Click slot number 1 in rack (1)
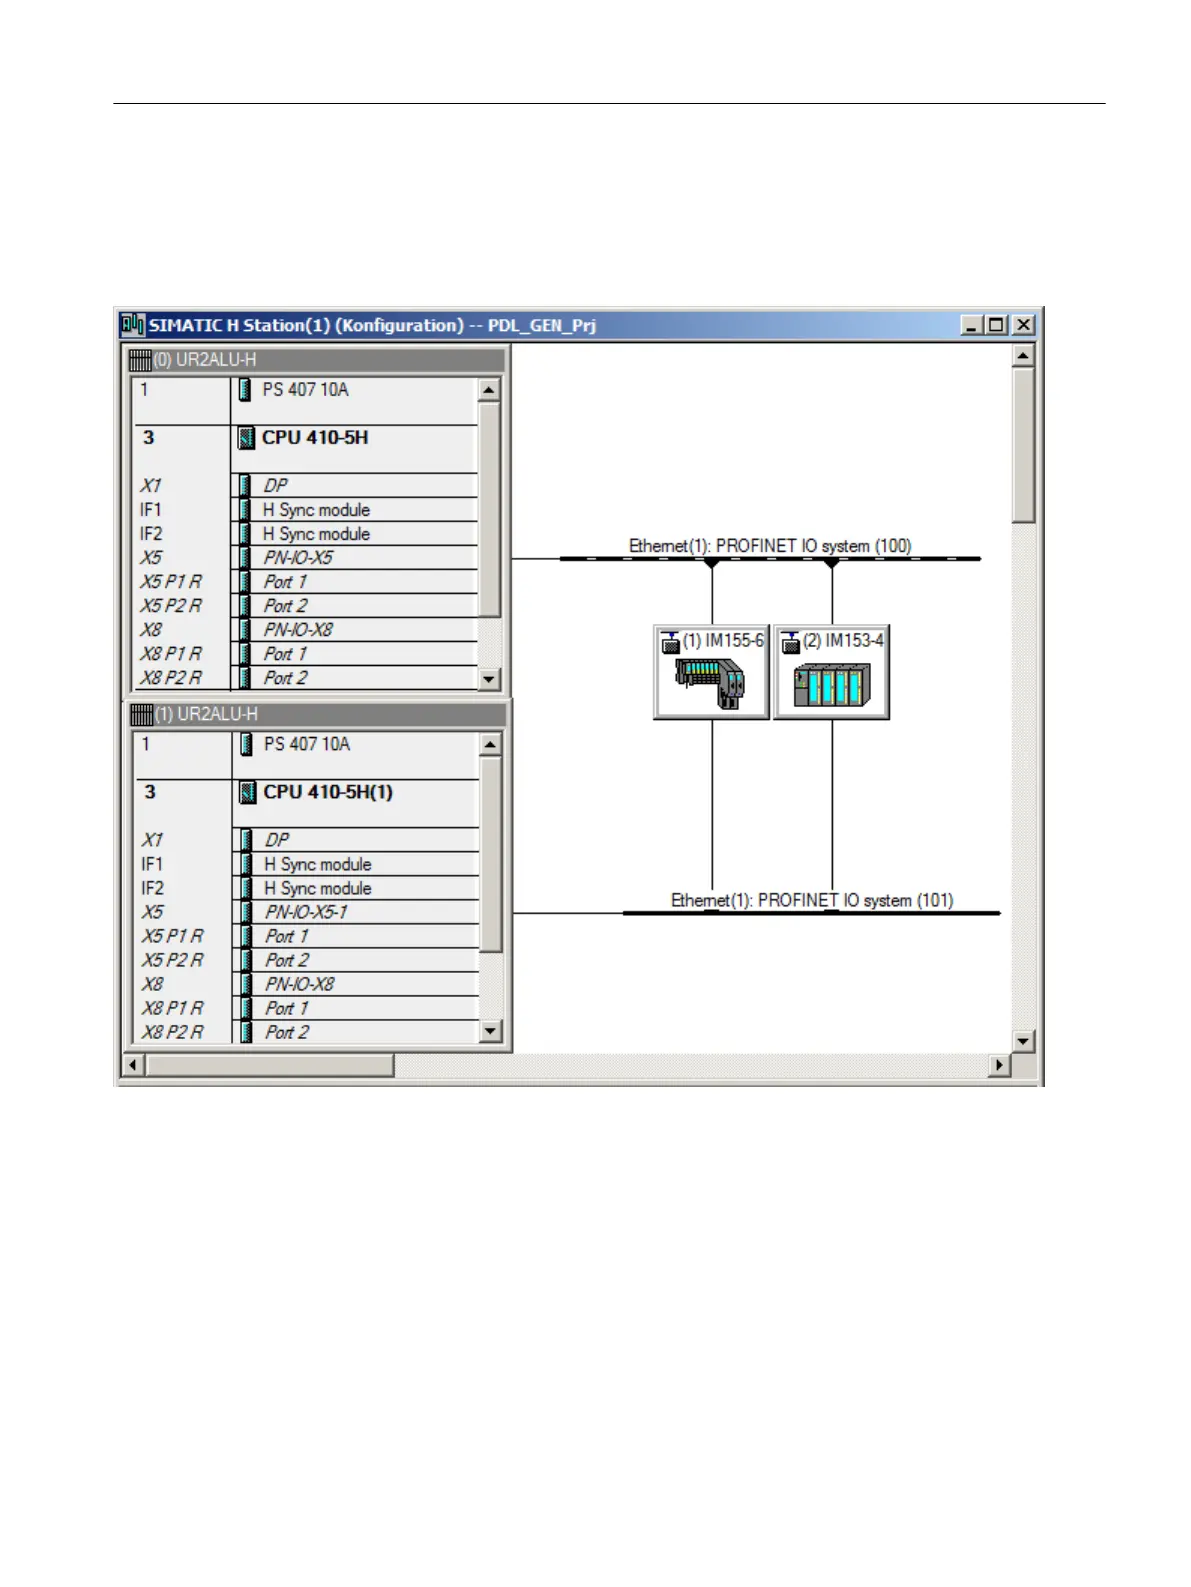This screenshot has height=1587, width=1191. 146,744
